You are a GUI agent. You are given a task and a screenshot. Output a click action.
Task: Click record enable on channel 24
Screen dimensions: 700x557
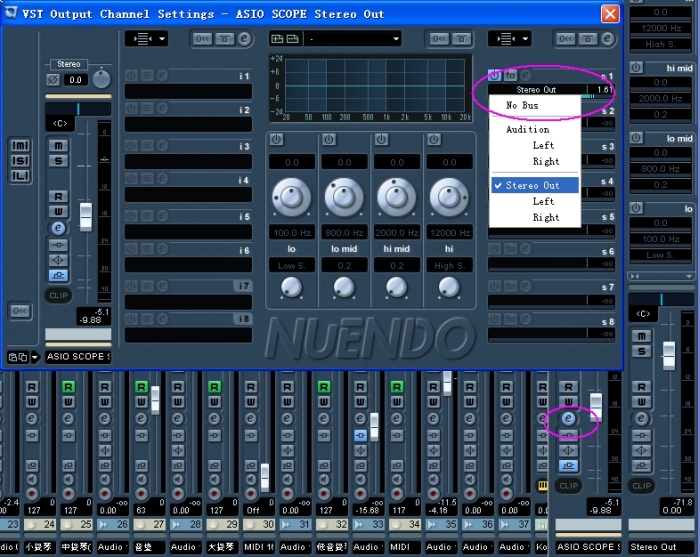pos(32,494)
